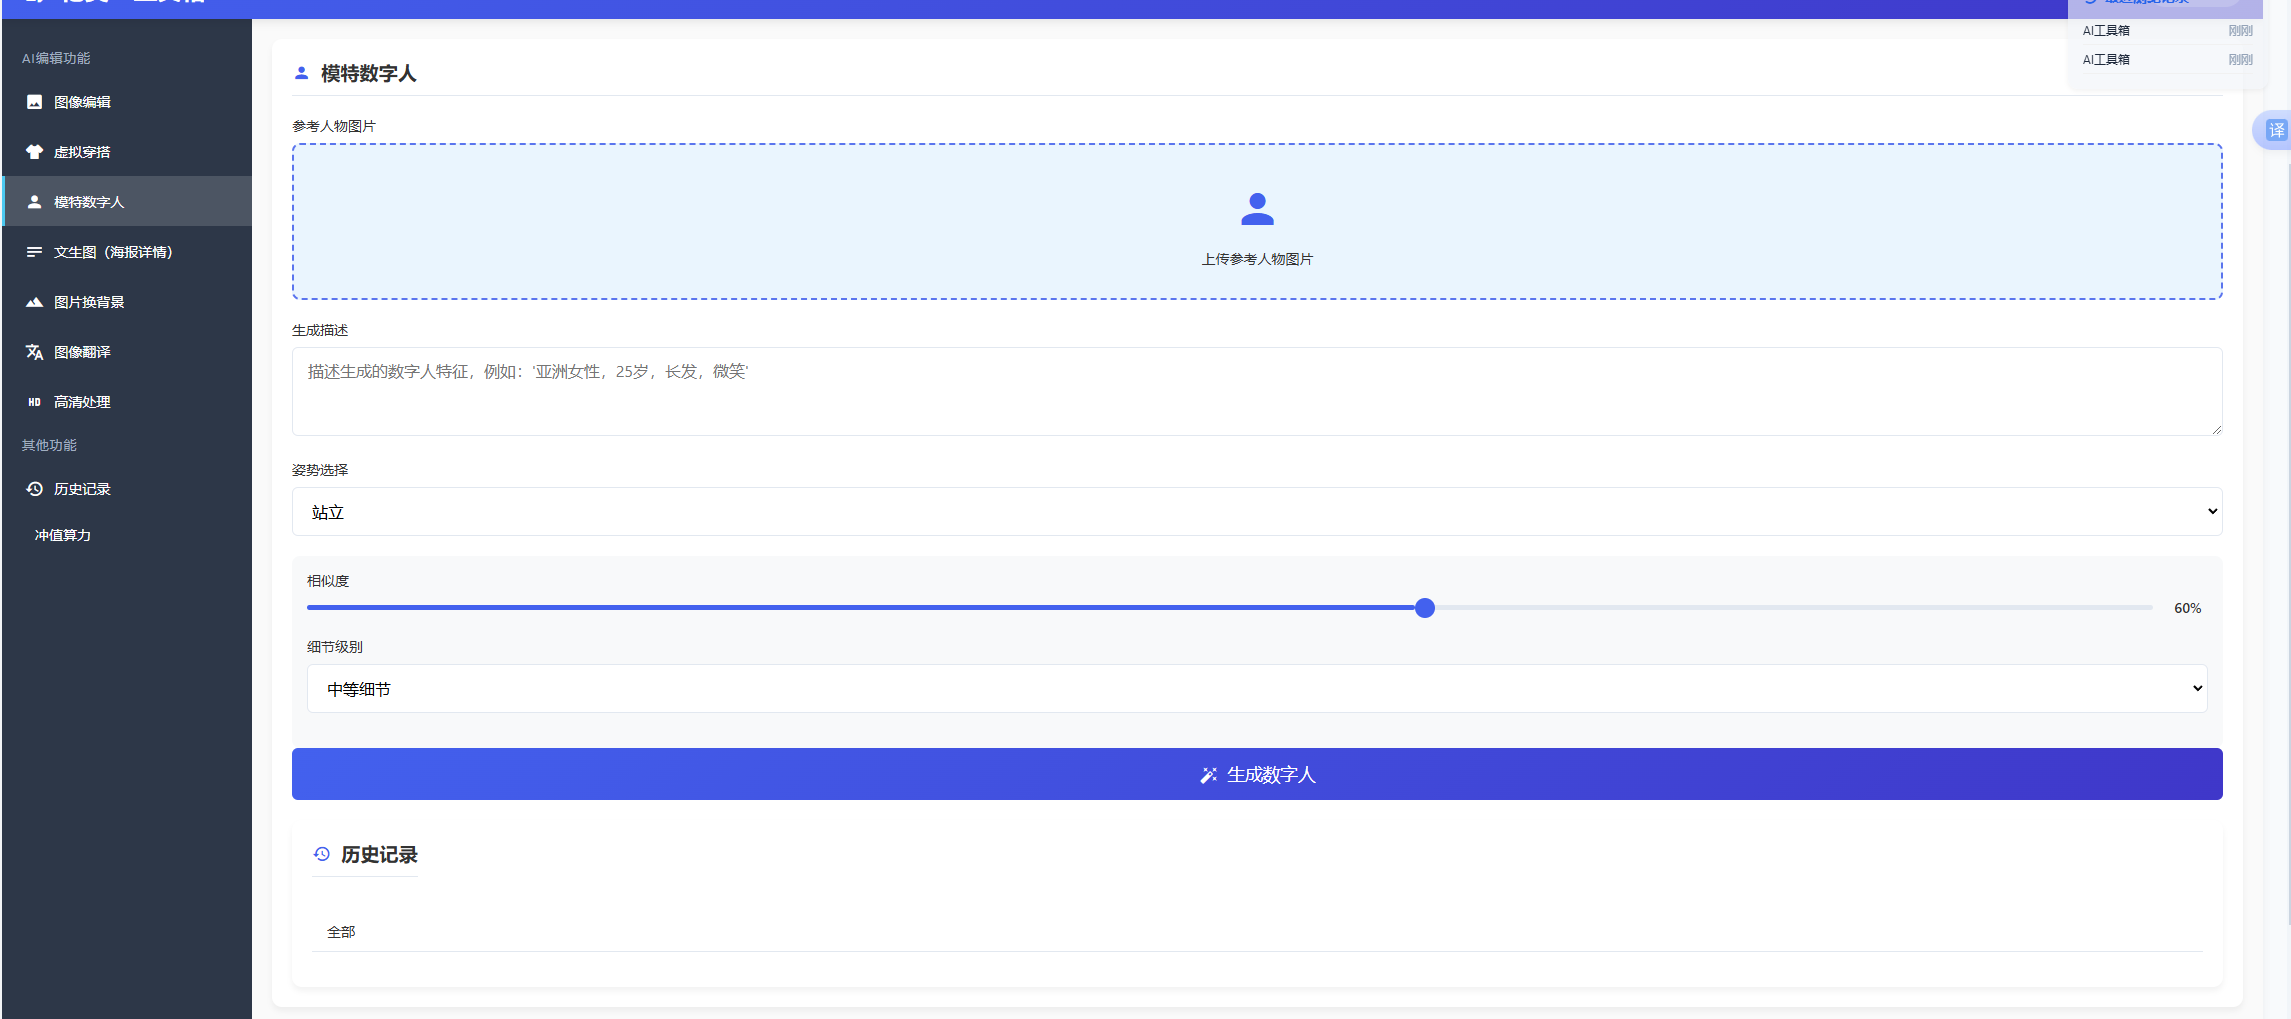The height and width of the screenshot is (1019, 2291).
Task: Click the HD processing icon
Action: coord(34,402)
